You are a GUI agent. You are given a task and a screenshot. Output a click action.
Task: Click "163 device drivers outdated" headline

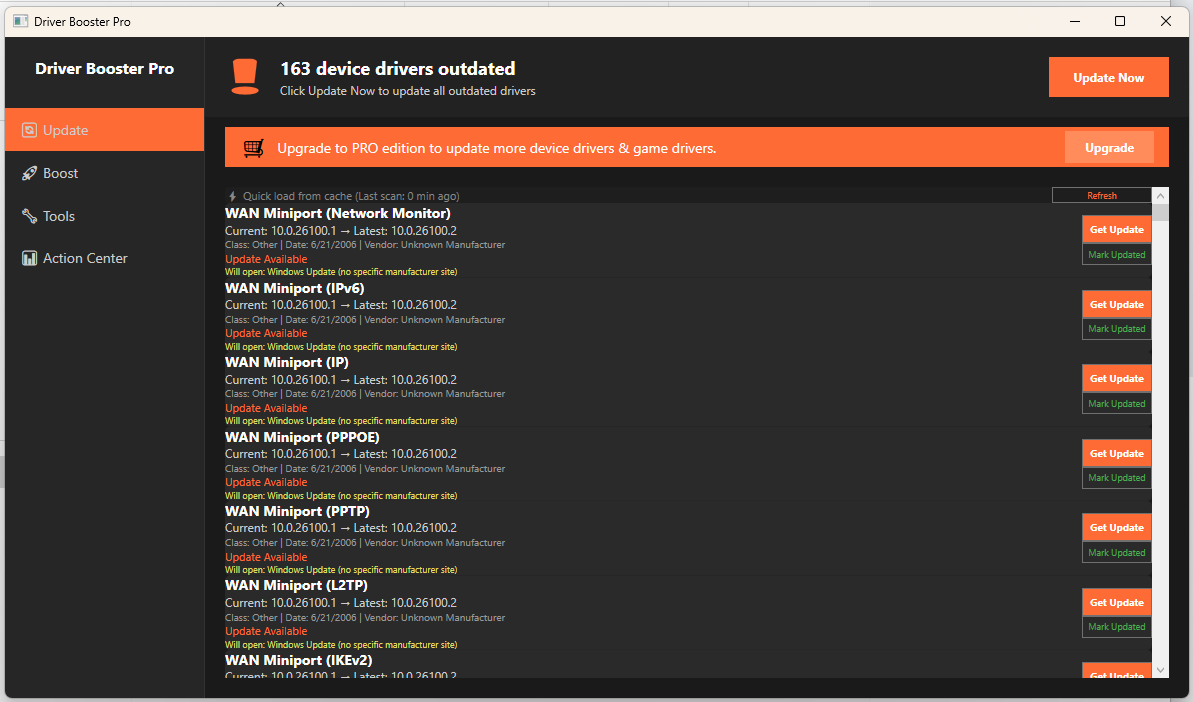click(398, 69)
